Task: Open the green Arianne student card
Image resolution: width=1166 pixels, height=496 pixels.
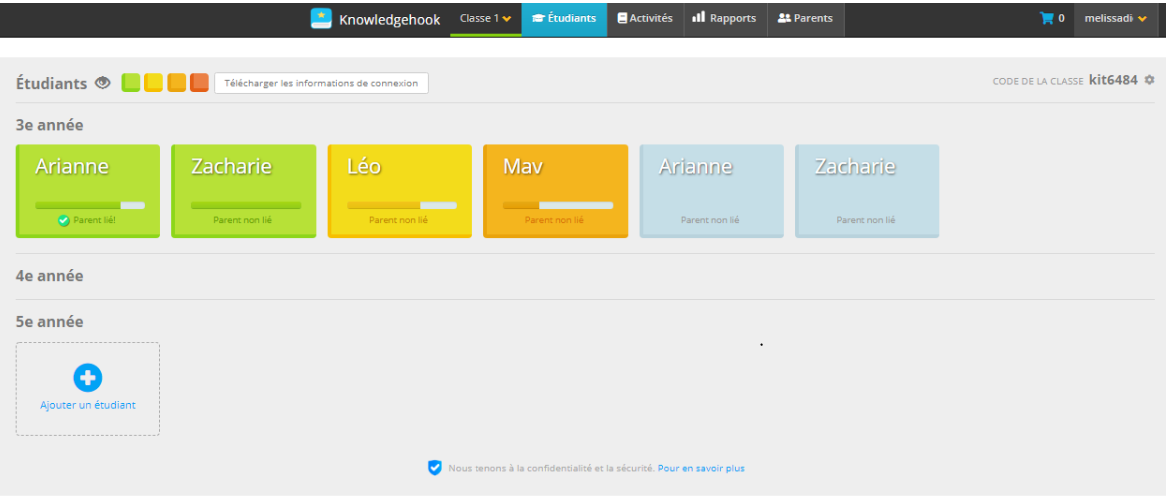Action: tap(88, 191)
